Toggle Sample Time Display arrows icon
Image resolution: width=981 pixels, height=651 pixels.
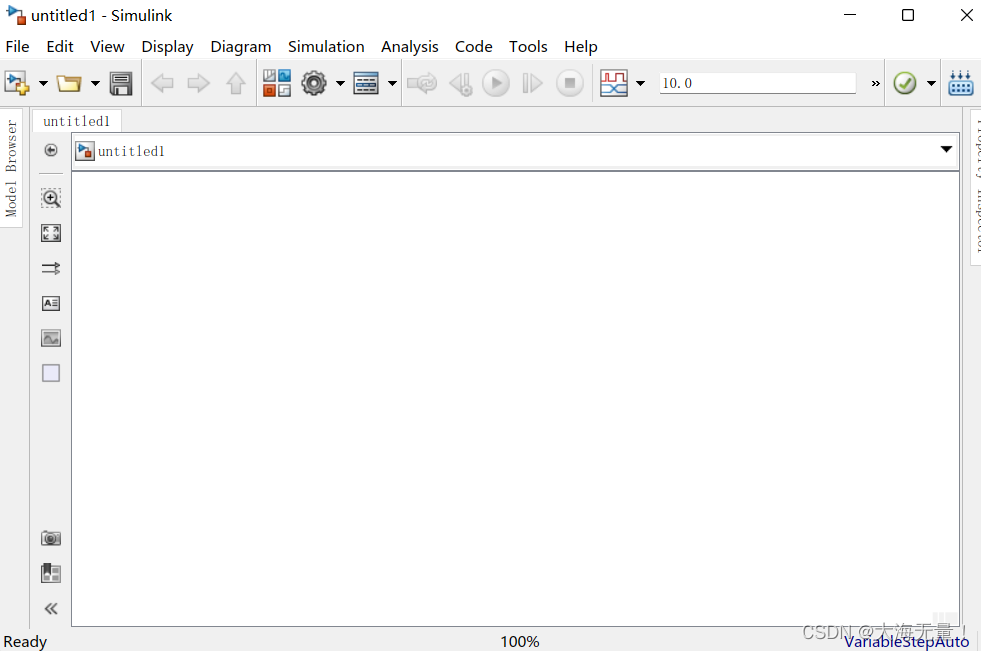51,268
